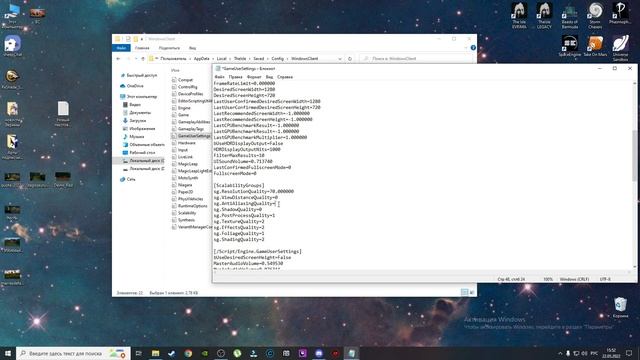Select Пользователи in the address breadcrumb
The height and width of the screenshot is (360, 640).
click(x=173, y=59)
